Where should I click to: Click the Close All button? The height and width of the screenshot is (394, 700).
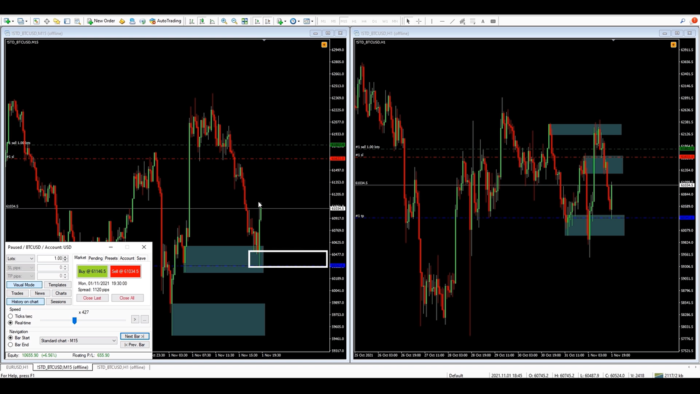pyautogui.click(x=127, y=298)
